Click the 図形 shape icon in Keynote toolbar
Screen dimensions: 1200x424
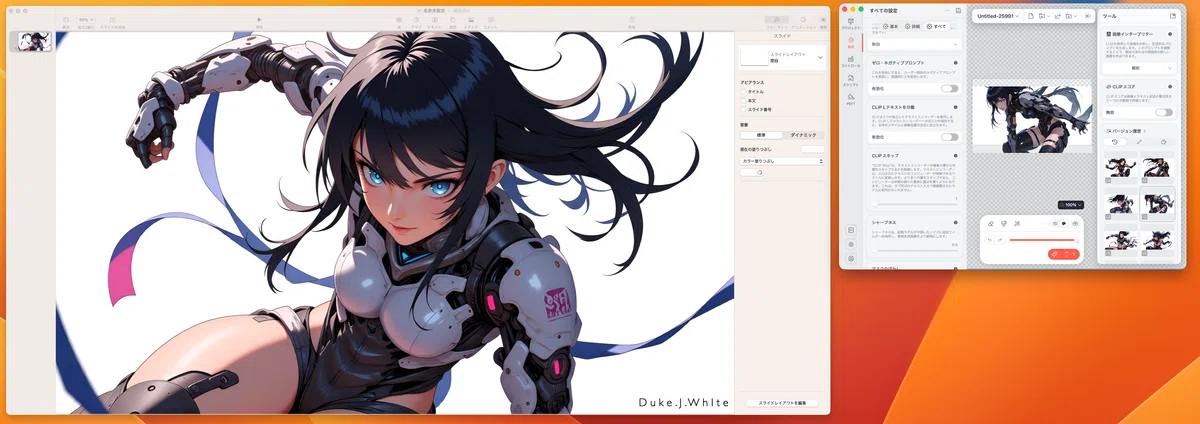tap(452, 18)
